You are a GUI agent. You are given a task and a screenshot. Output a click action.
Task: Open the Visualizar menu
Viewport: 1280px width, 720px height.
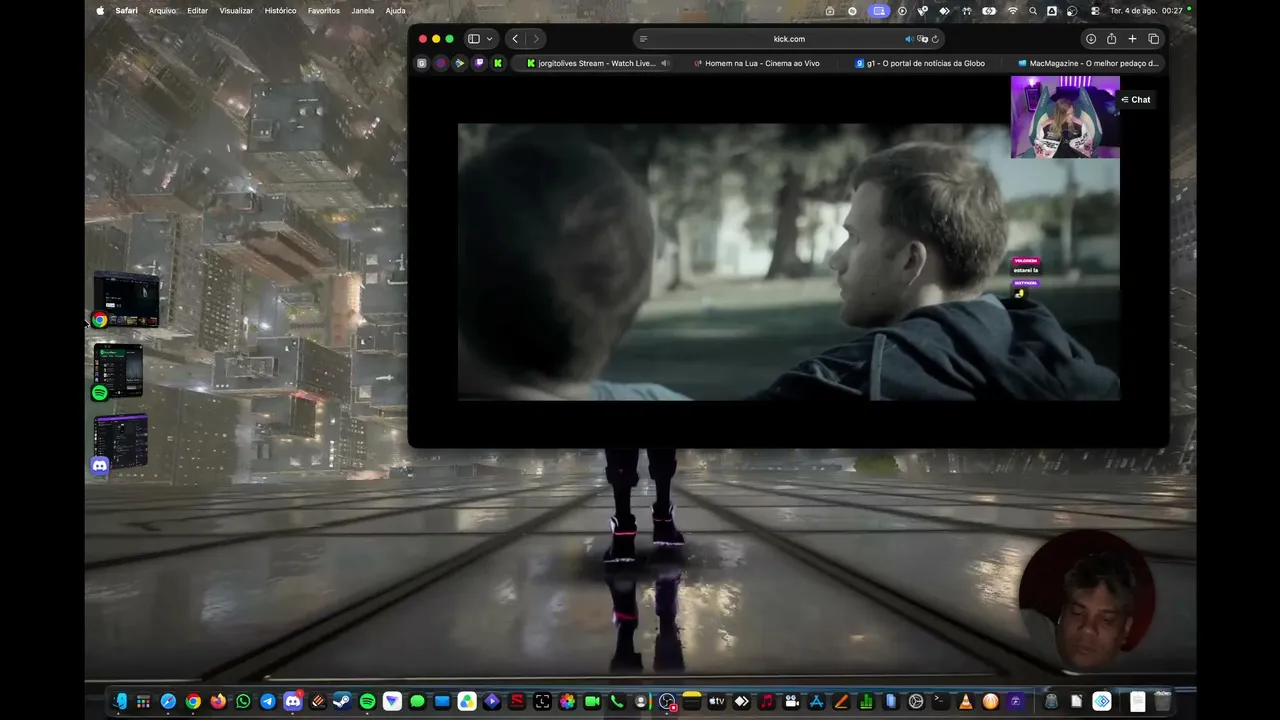[236, 11]
